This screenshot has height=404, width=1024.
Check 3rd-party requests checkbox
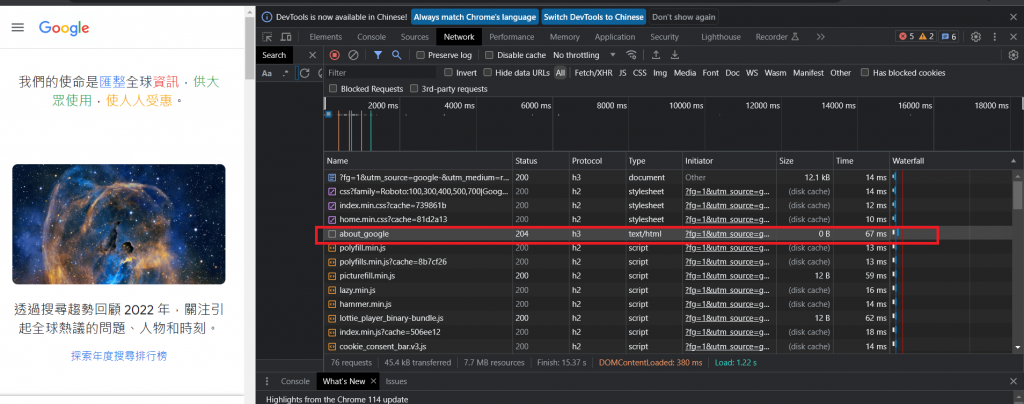click(414, 89)
